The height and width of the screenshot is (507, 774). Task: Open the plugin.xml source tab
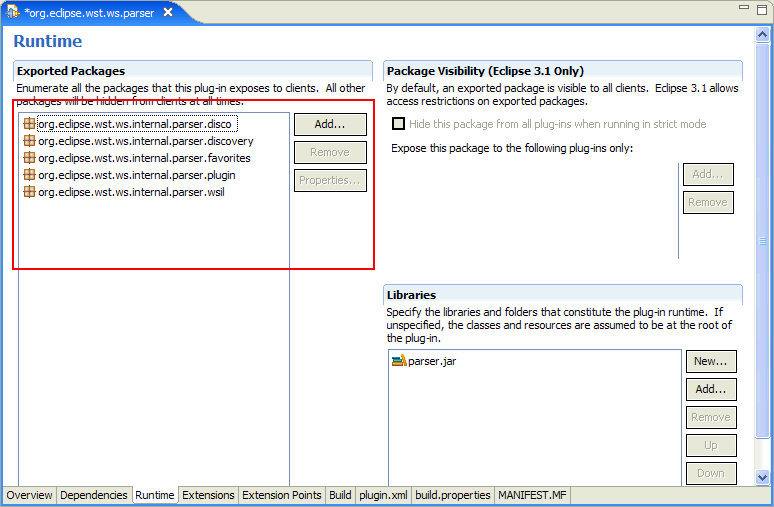pos(384,495)
